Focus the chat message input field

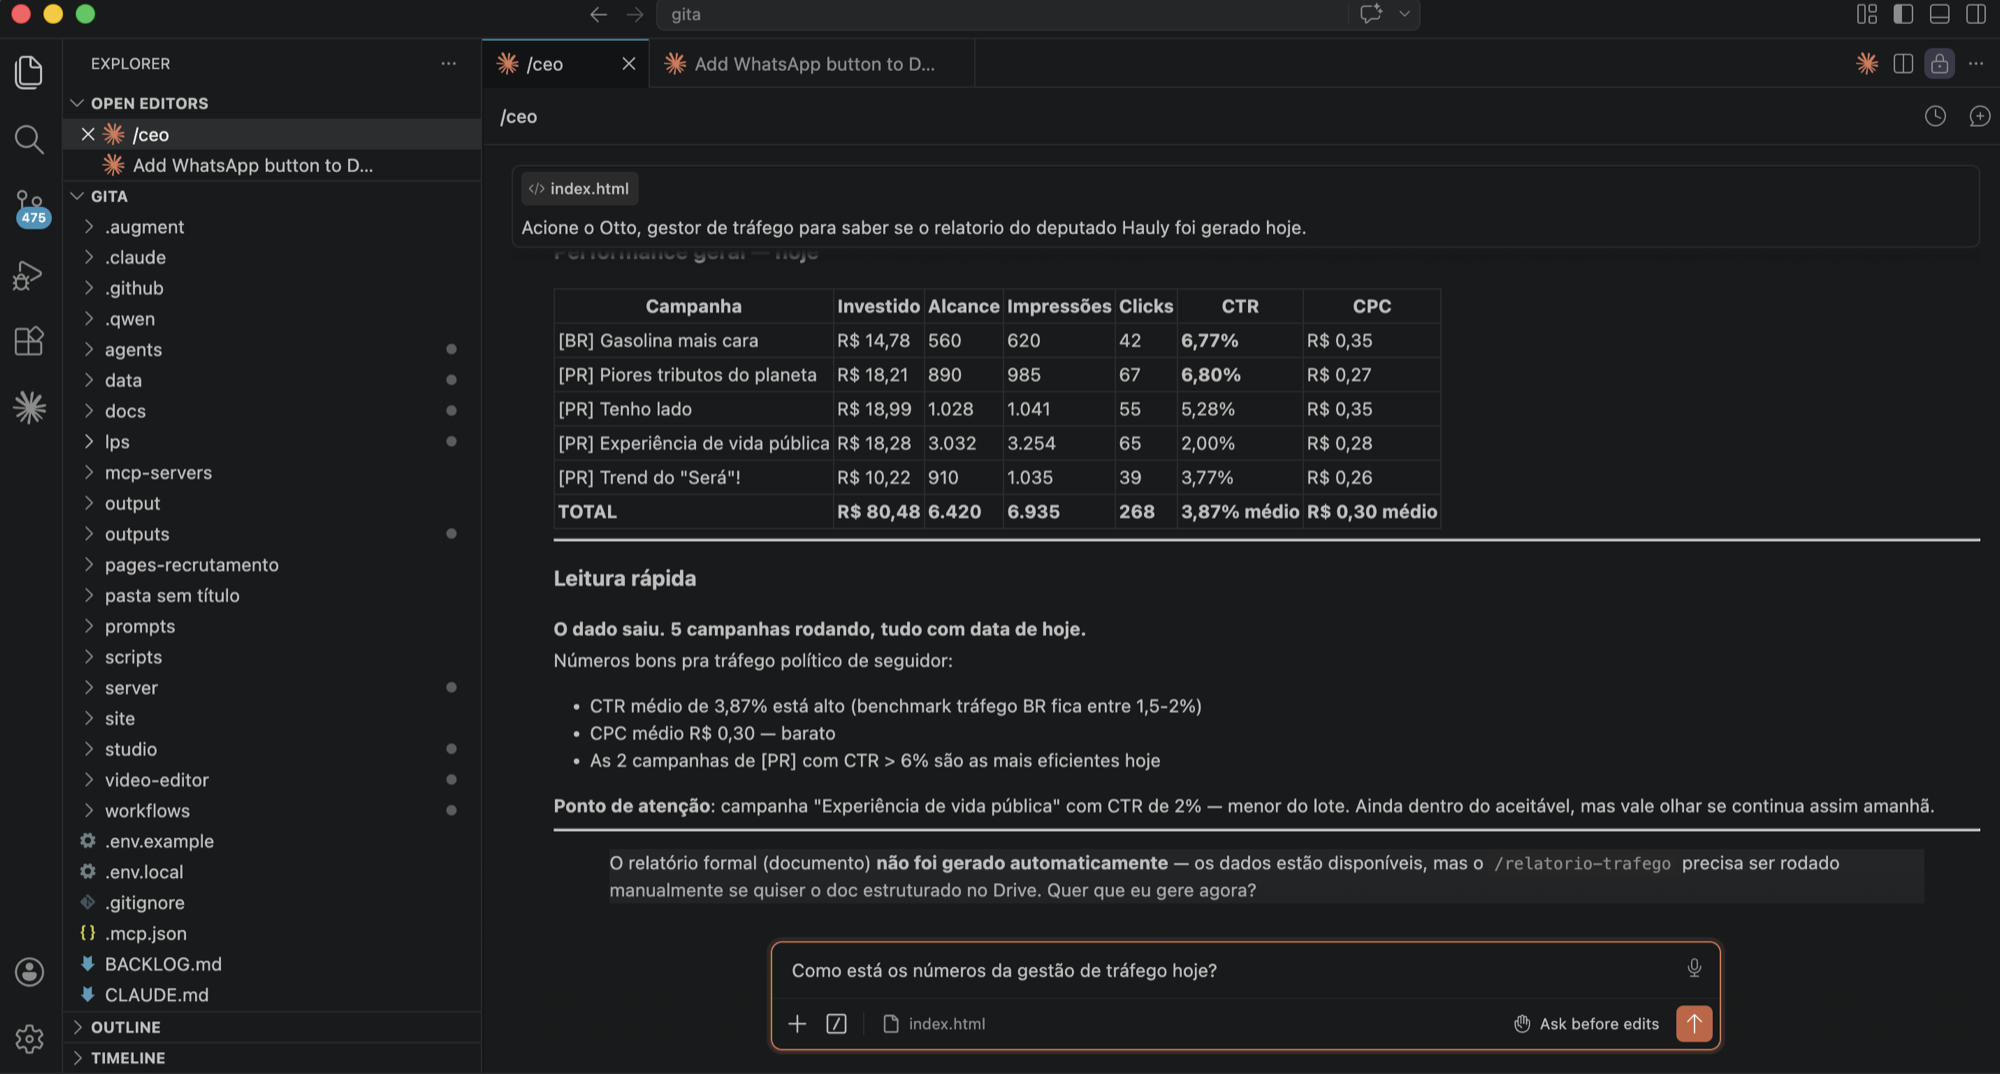[1230, 970]
